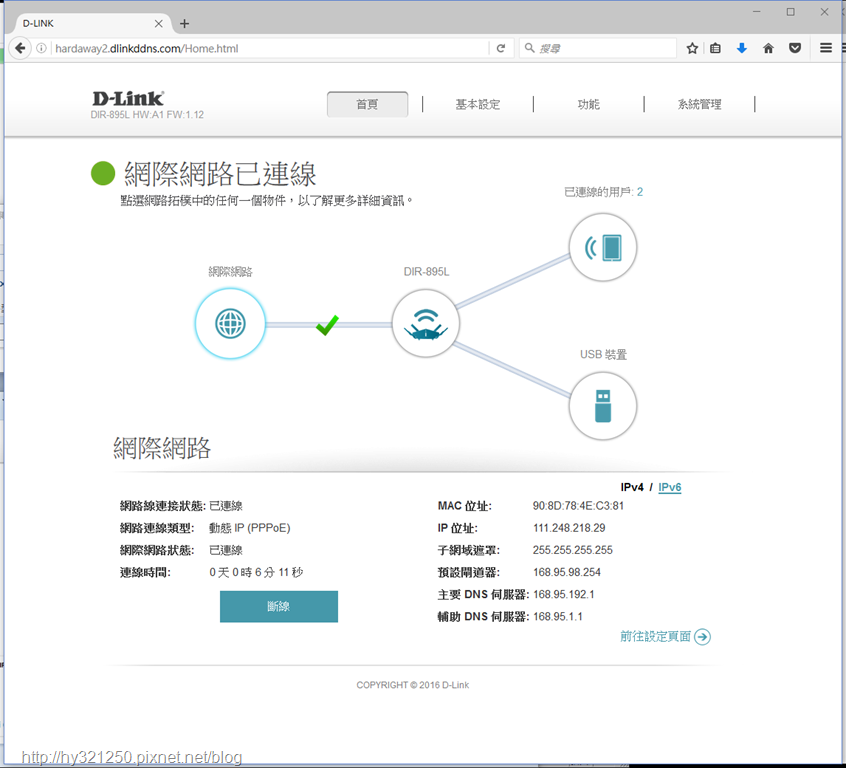Open the browser hamburger menu
This screenshot has height=768, width=846.
pyautogui.click(x=825, y=48)
